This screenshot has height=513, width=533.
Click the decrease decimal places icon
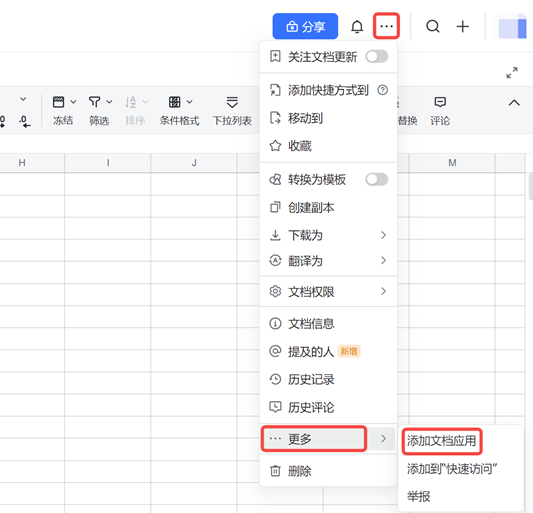click(x=24, y=121)
